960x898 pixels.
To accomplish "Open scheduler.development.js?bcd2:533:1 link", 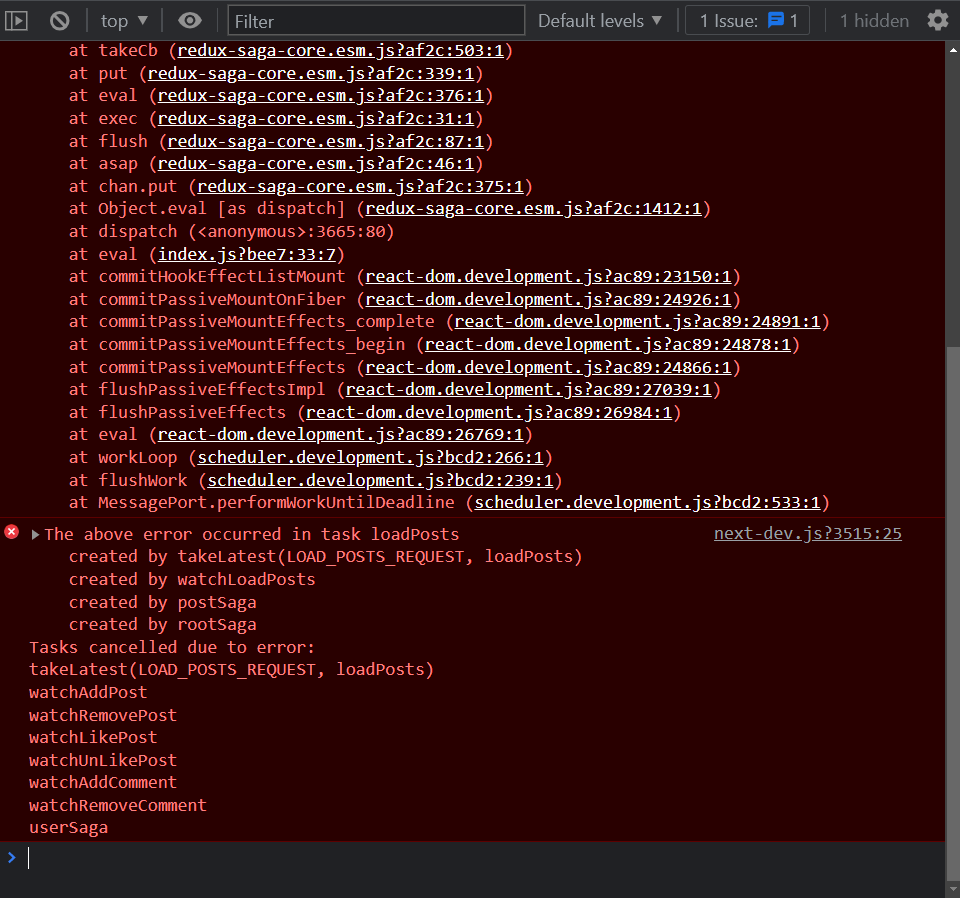I will pyautogui.click(x=648, y=502).
